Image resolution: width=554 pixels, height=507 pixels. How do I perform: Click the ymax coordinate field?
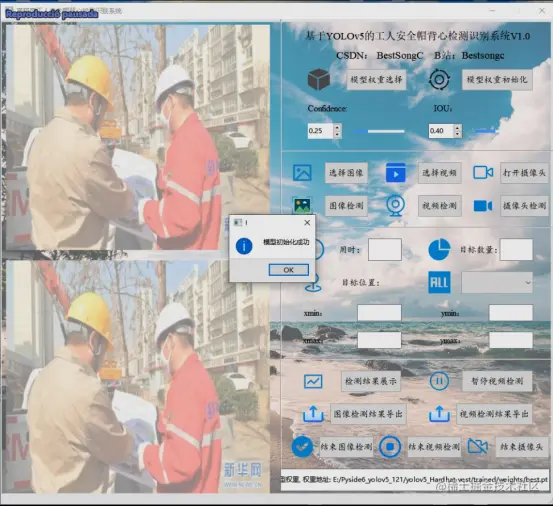click(x=511, y=340)
